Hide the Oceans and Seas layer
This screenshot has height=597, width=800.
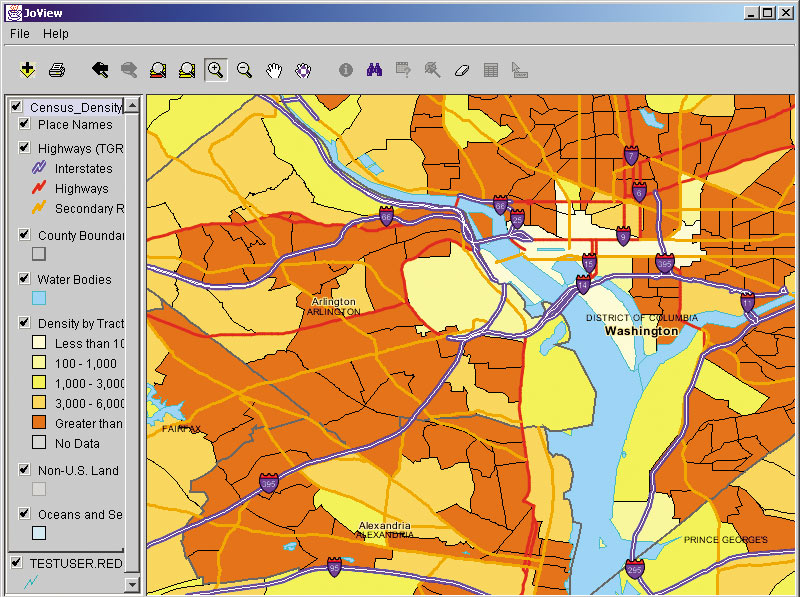25,514
